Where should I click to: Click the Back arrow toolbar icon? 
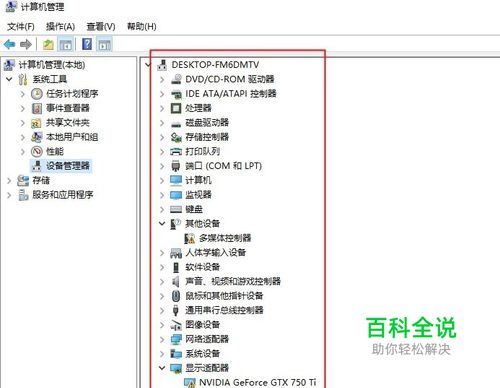click(x=9, y=44)
